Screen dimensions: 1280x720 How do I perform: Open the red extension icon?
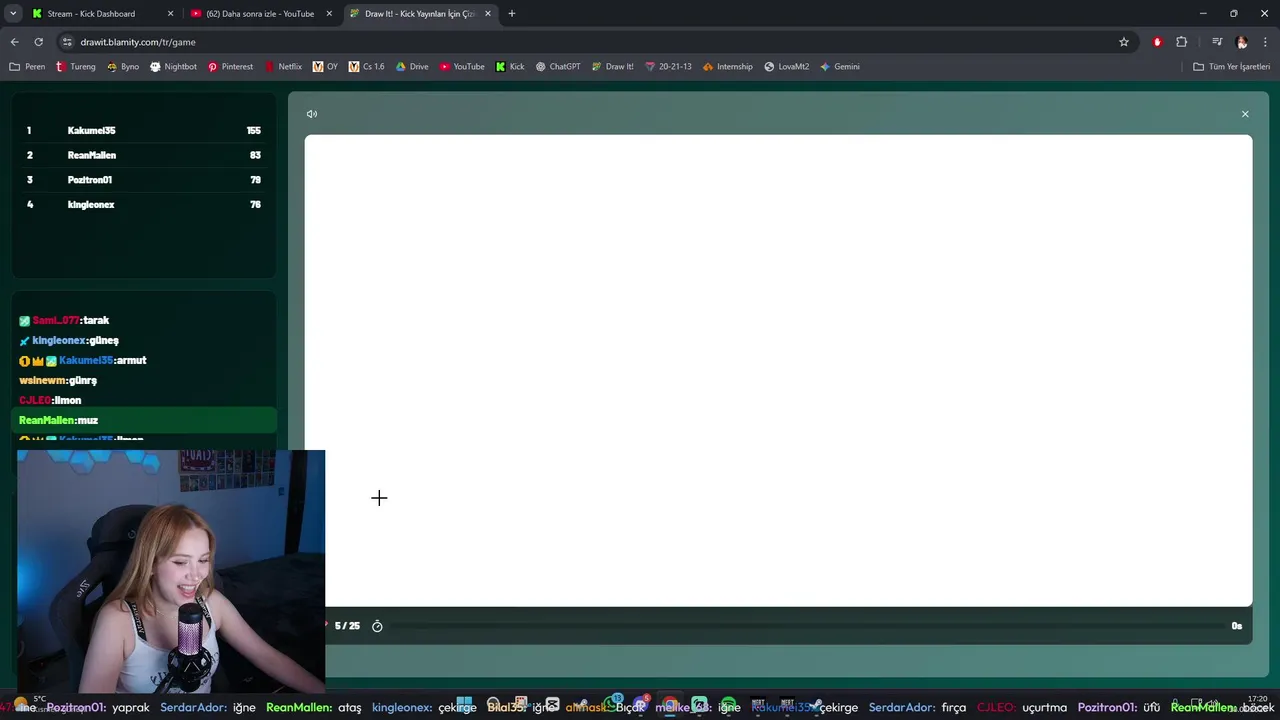[x=1157, y=42]
